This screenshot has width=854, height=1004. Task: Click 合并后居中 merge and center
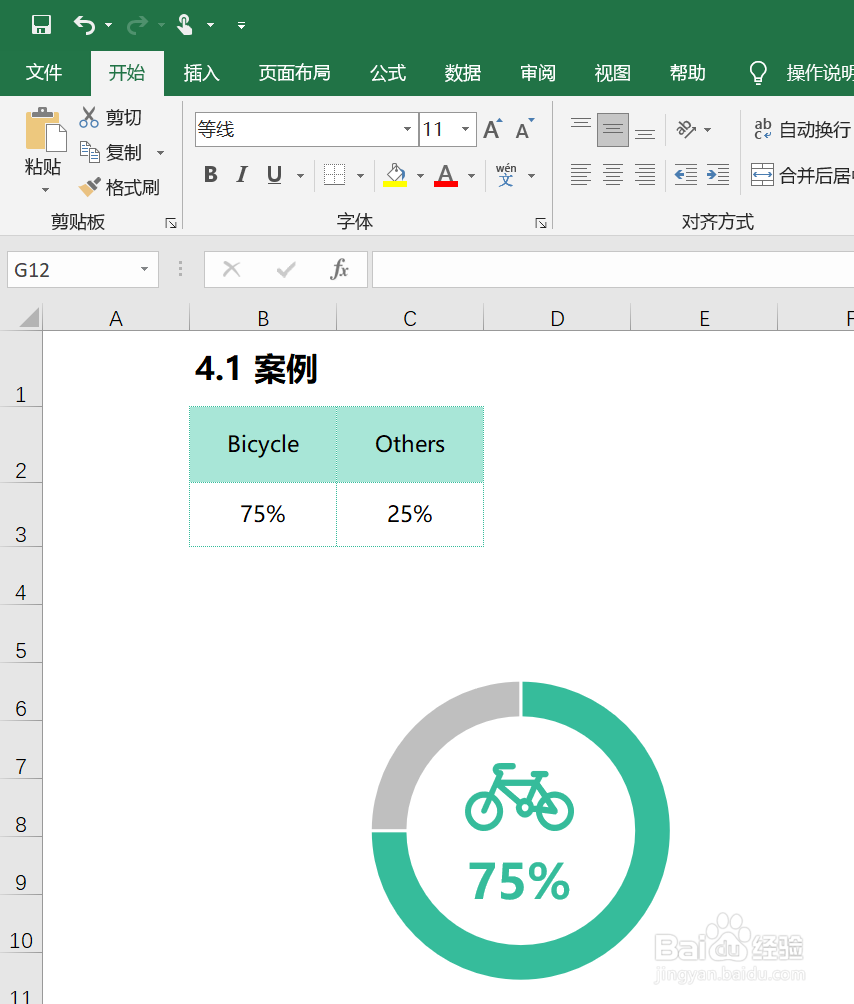pos(802,175)
